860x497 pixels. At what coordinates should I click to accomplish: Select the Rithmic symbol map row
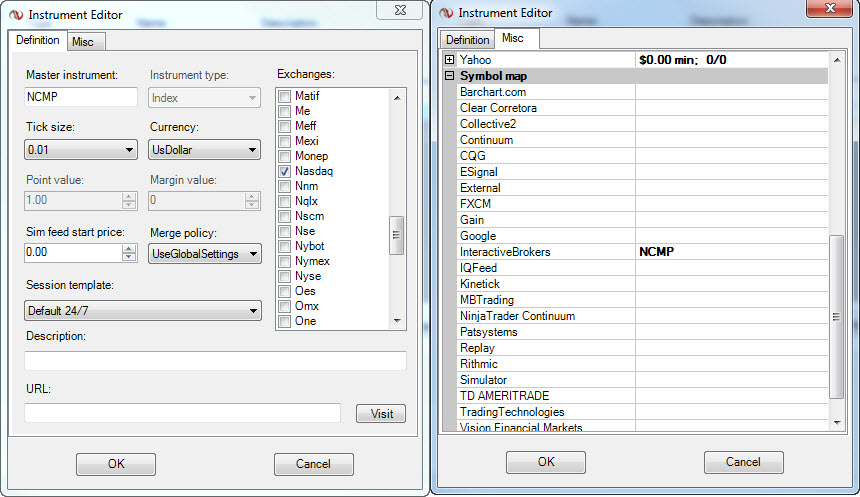pyautogui.click(x=642, y=364)
